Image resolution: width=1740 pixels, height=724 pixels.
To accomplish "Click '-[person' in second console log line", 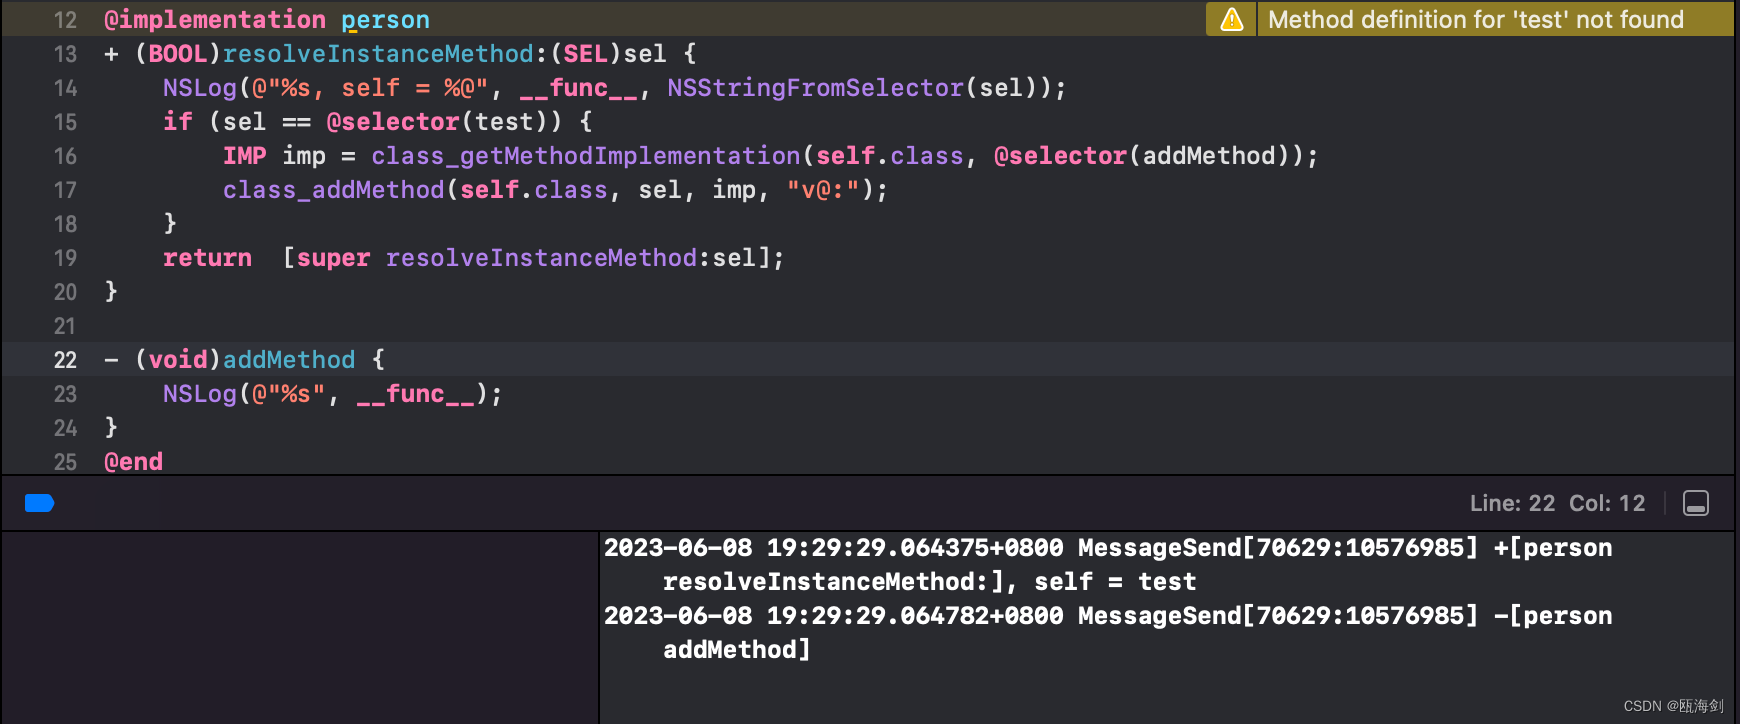I will 1553,616.
